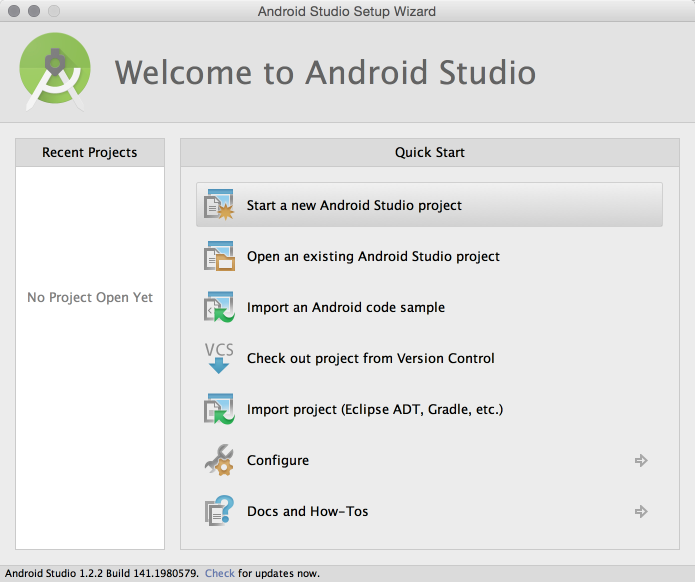Click the Quick Start header

coord(429,152)
